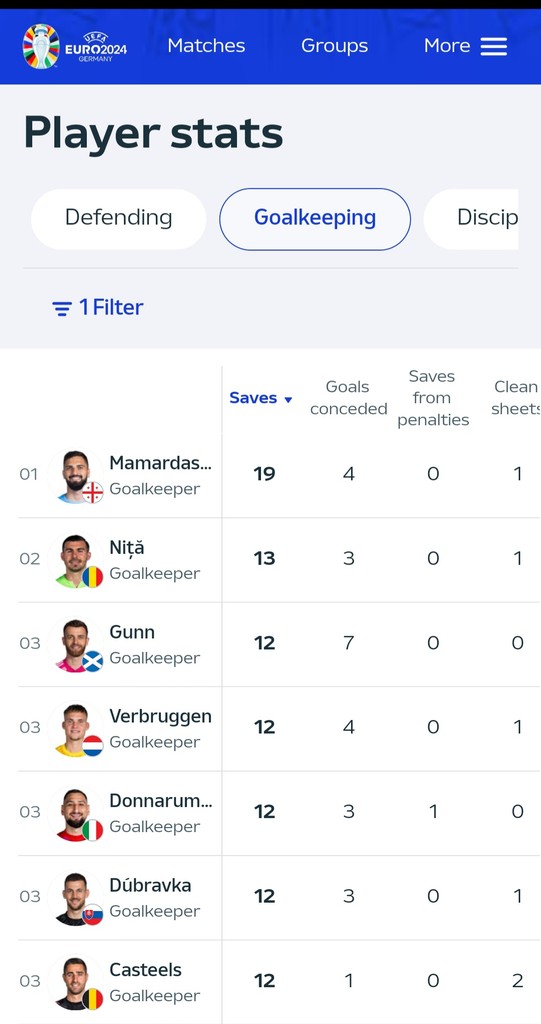Sort by Saves column arrow
This screenshot has height=1024, width=541.
pyautogui.click(x=288, y=400)
